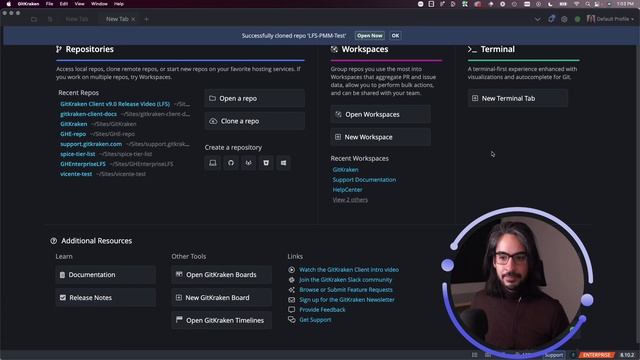Open a New Terminal Tab
Image resolution: width=640 pixels, height=360 pixels.
[x=518, y=98]
